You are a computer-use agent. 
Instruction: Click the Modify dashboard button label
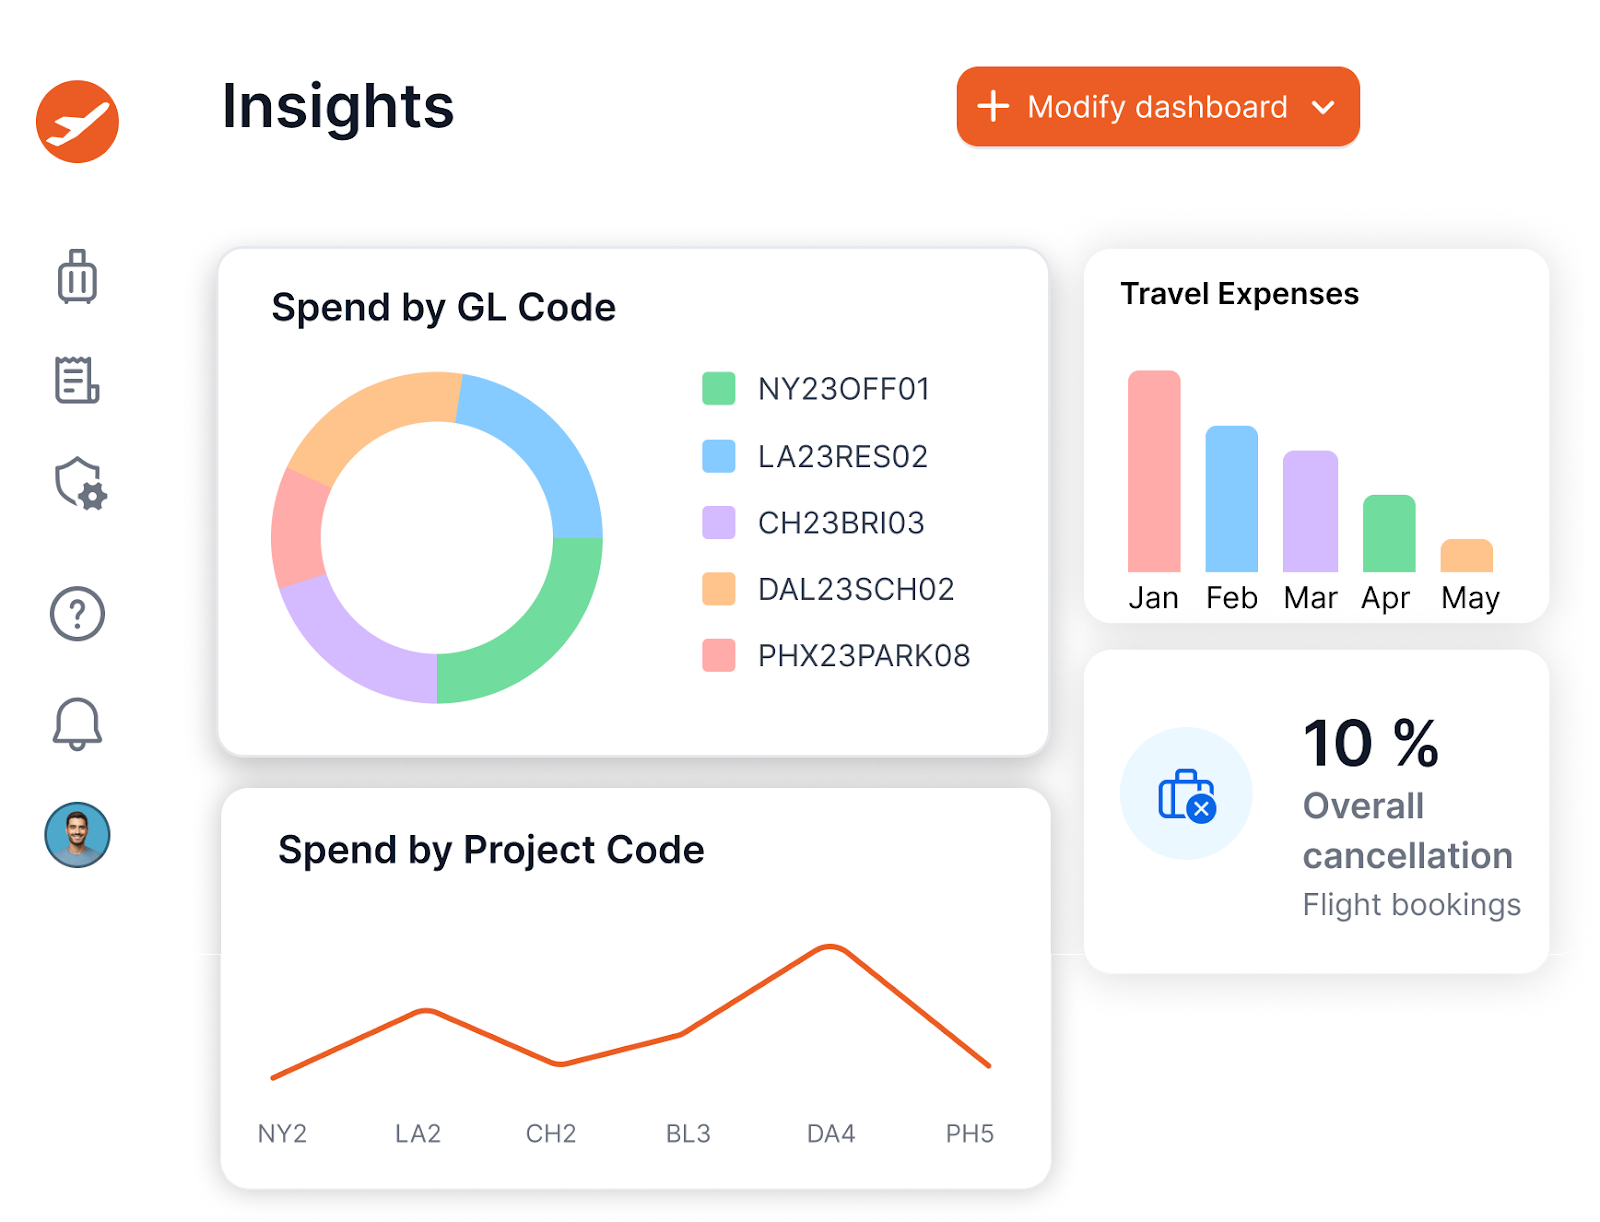click(x=1157, y=107)
